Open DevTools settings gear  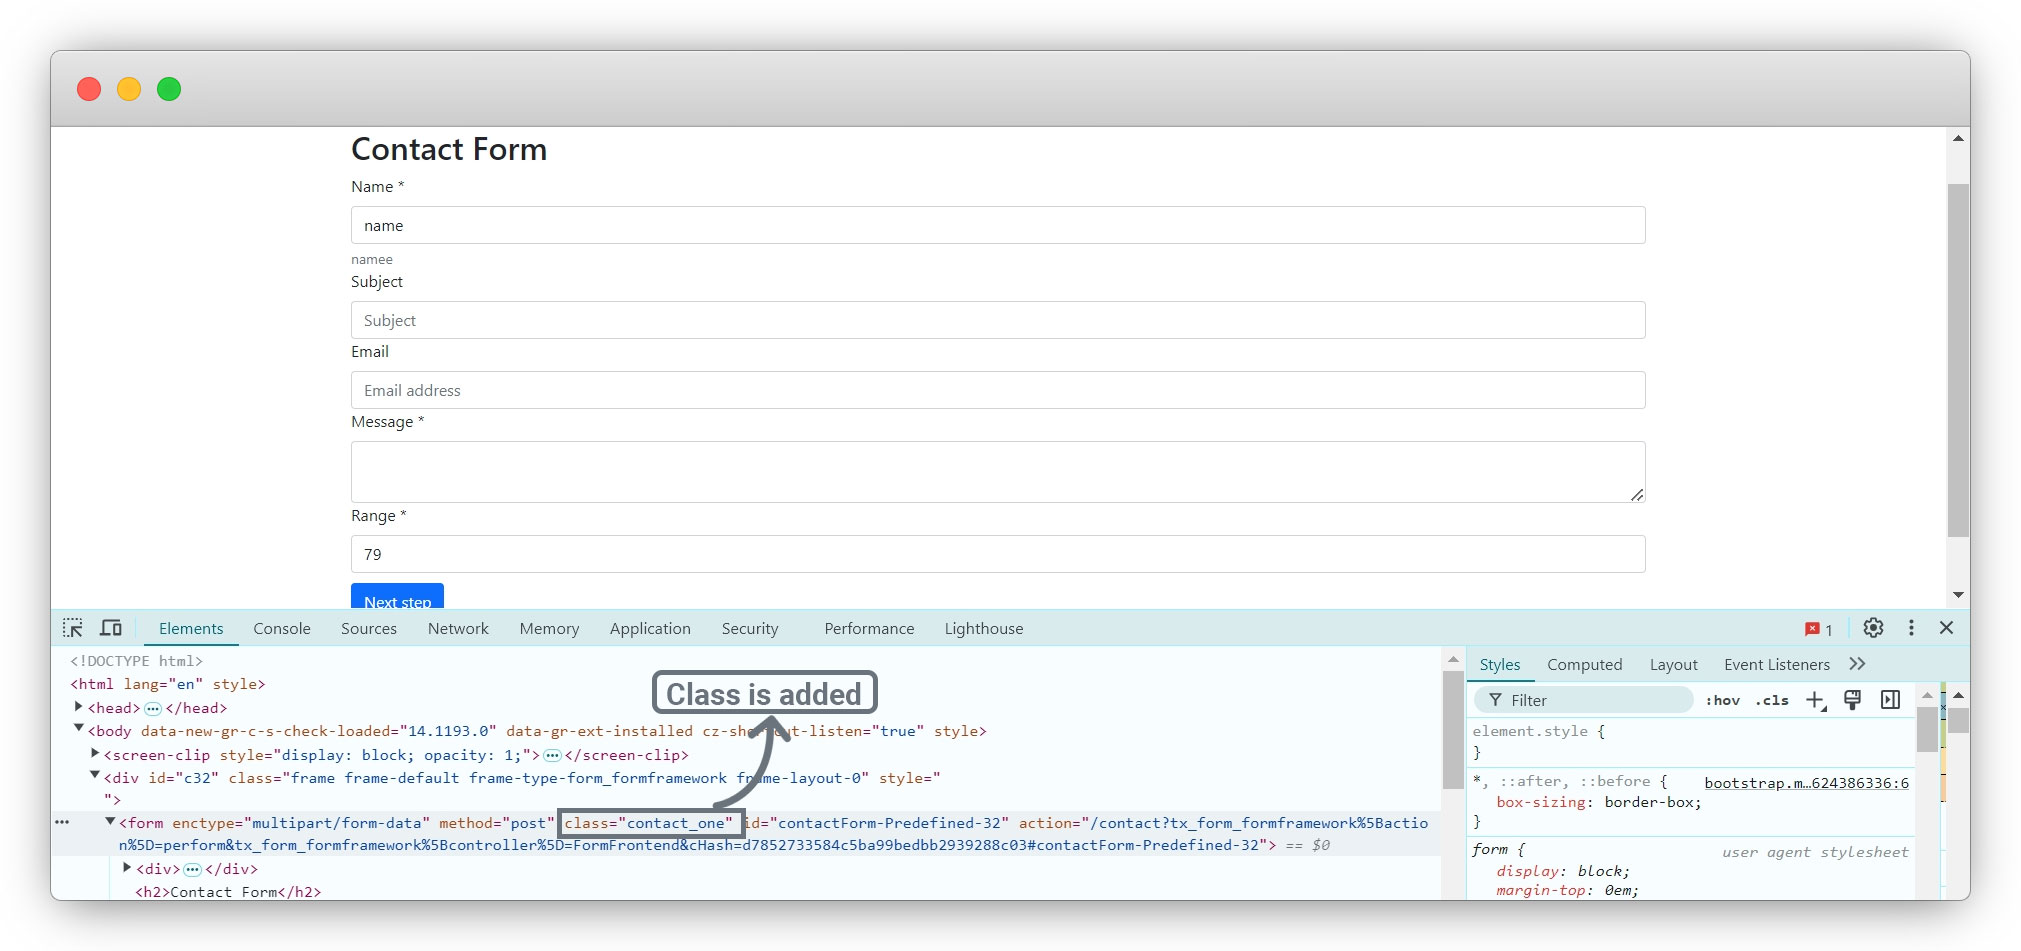tap(1873, 628)
